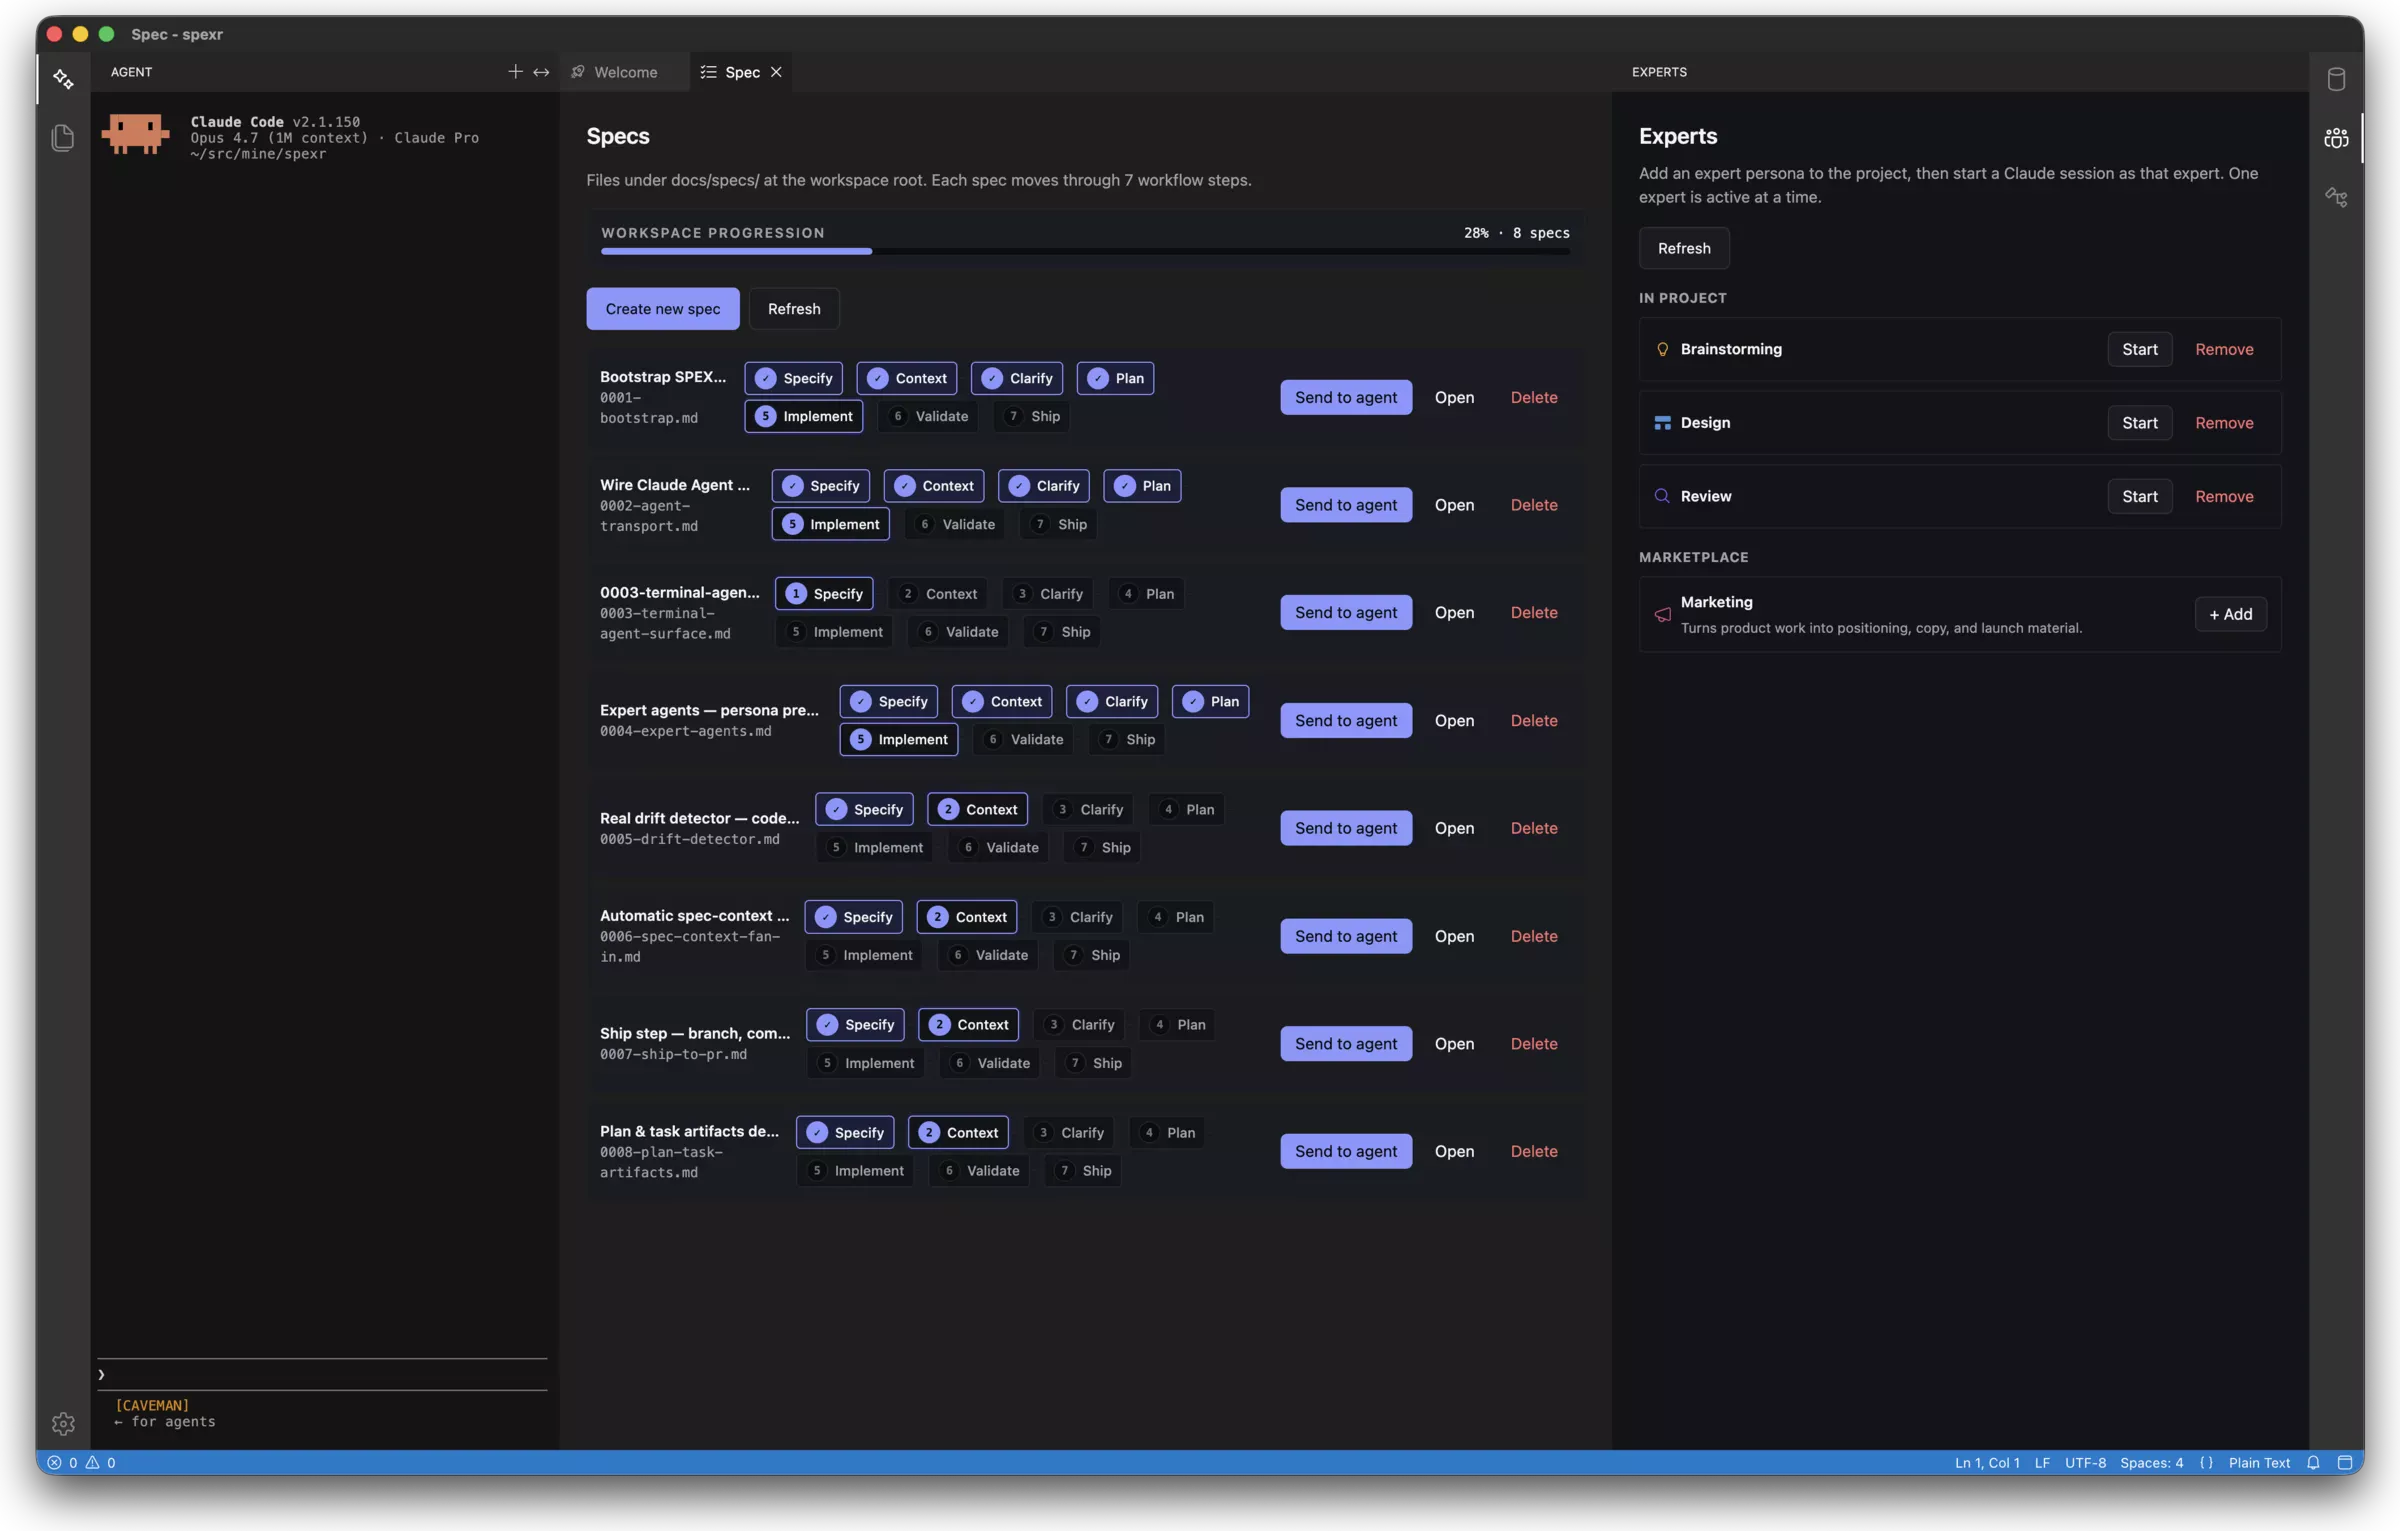
Task: Select Context step of Real drift detector spec
Action: click(977, 809)
